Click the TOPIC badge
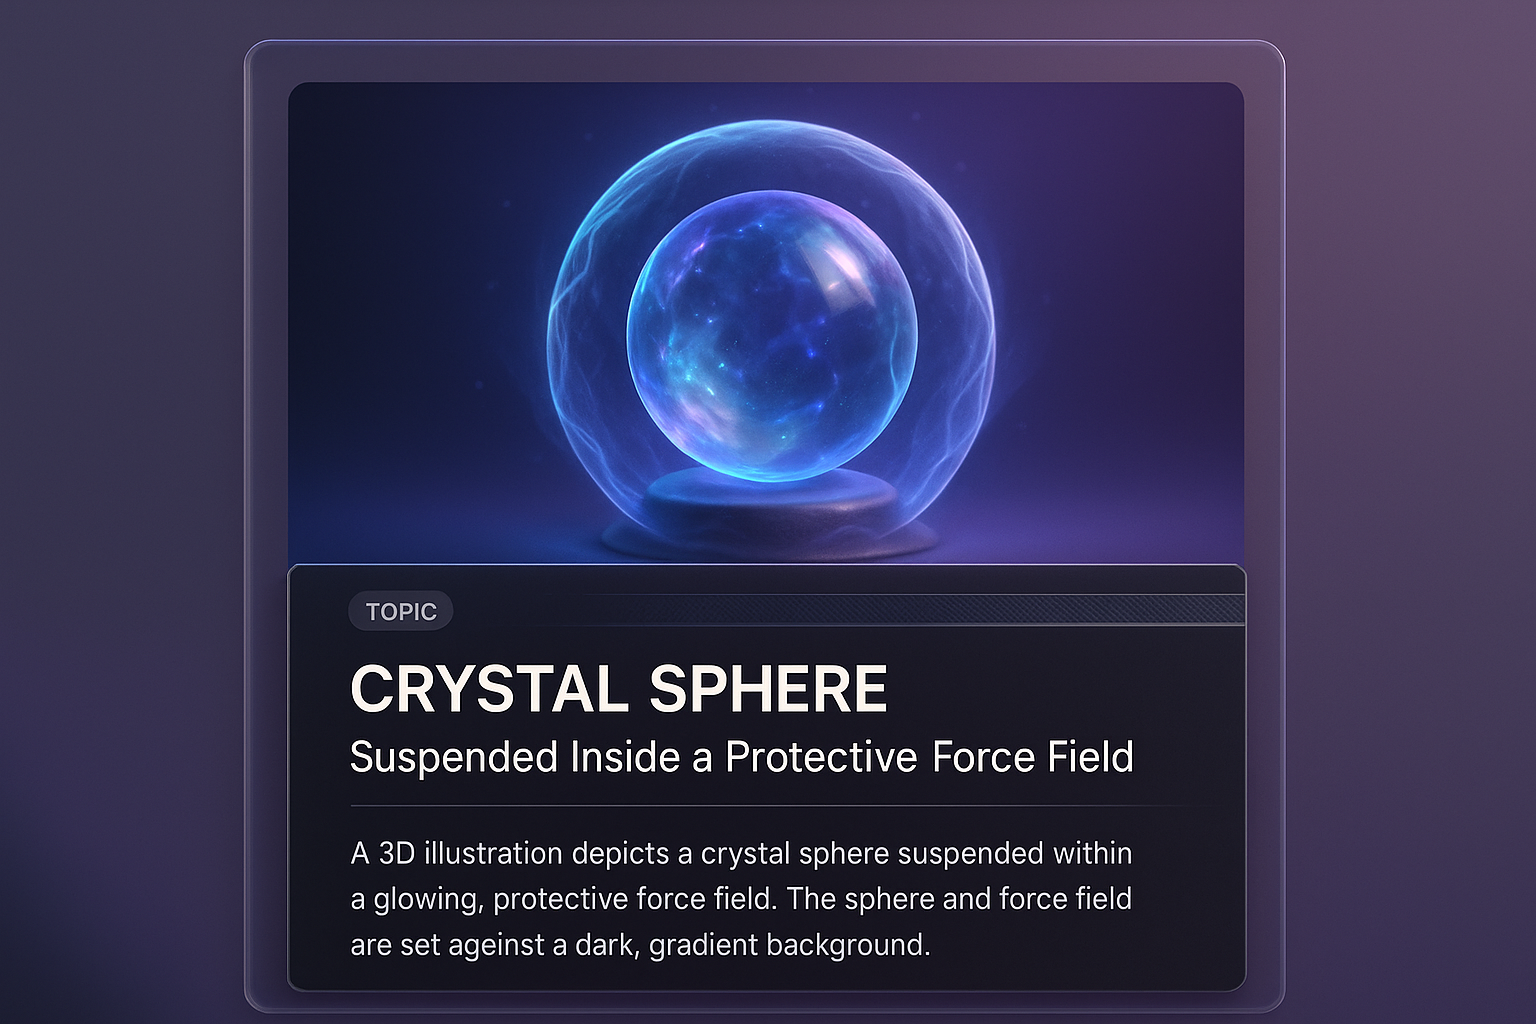This screenshot has height=1024, width=1536. pyautogui.click(x=400, y=611)
